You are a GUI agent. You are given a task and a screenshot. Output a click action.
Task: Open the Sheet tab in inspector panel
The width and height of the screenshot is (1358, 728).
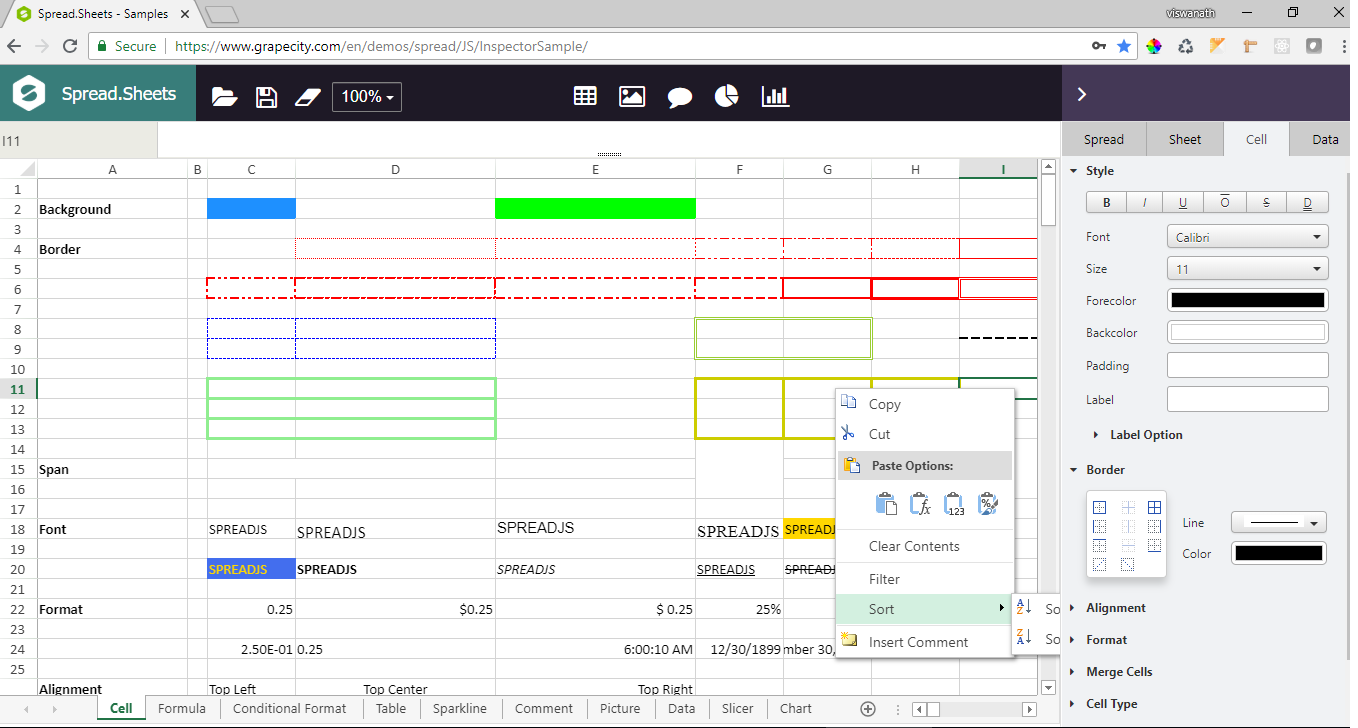coord(1184,139)
